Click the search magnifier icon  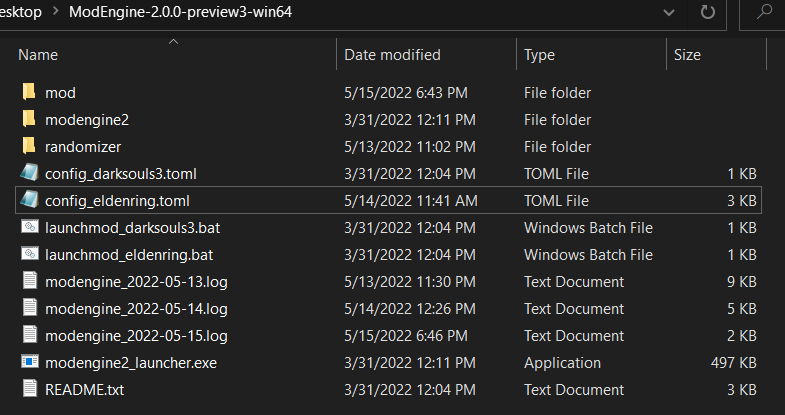pyautogui.click(x=765, y=14)
